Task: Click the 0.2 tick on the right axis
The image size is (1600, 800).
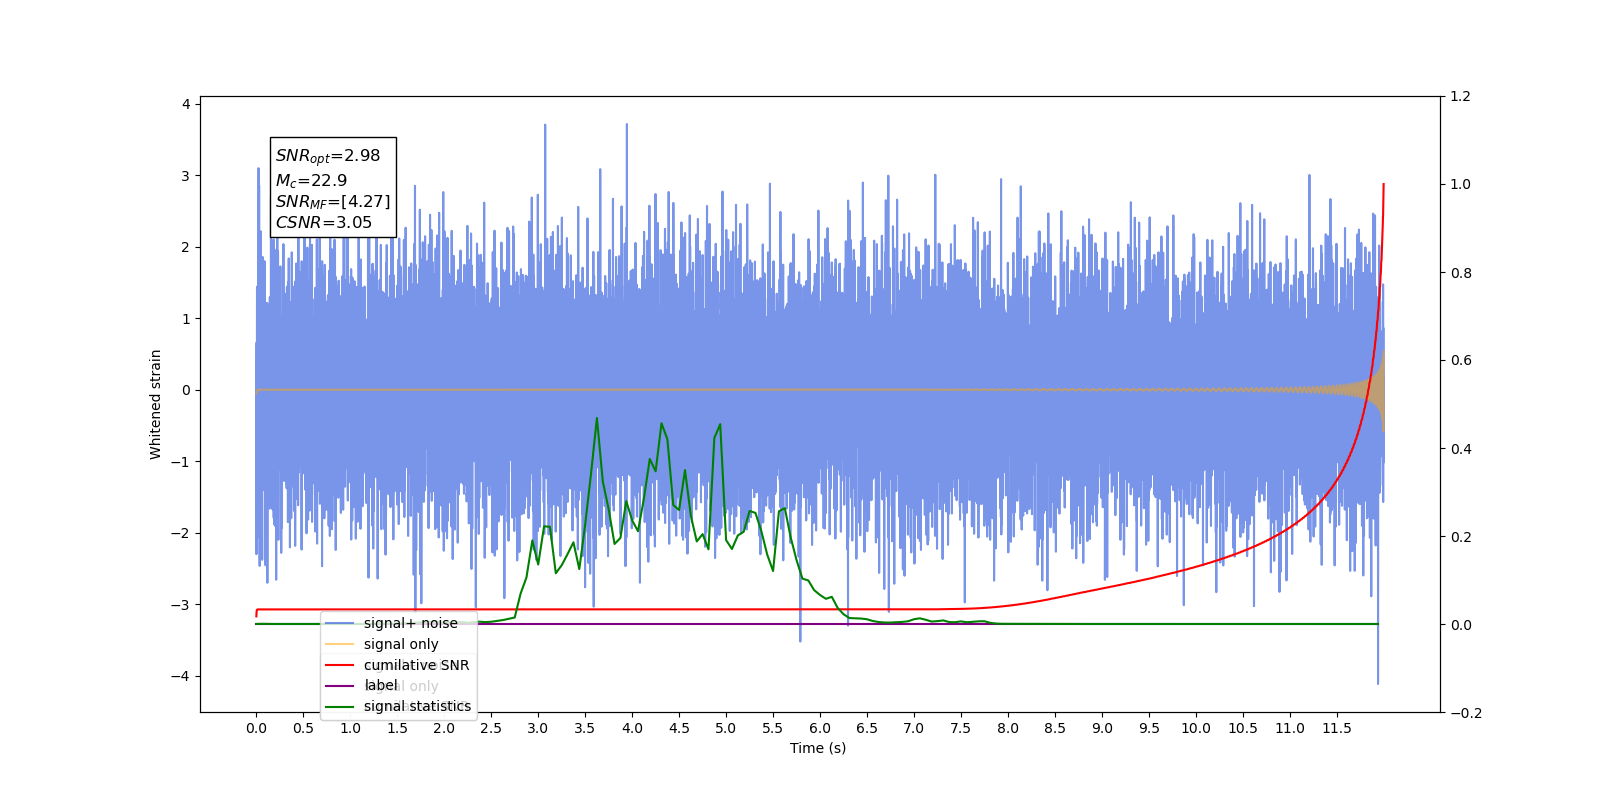Action: point(1461,537)
